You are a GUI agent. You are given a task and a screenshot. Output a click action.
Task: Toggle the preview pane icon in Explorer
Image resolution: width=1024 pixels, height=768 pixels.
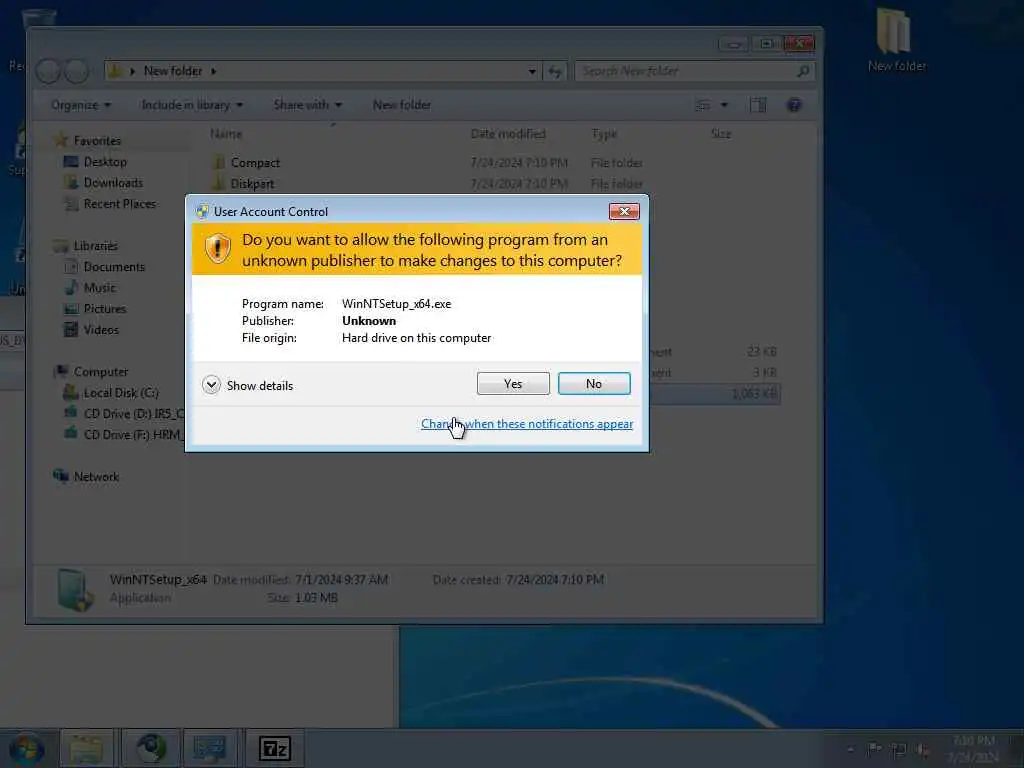[758, 105]
